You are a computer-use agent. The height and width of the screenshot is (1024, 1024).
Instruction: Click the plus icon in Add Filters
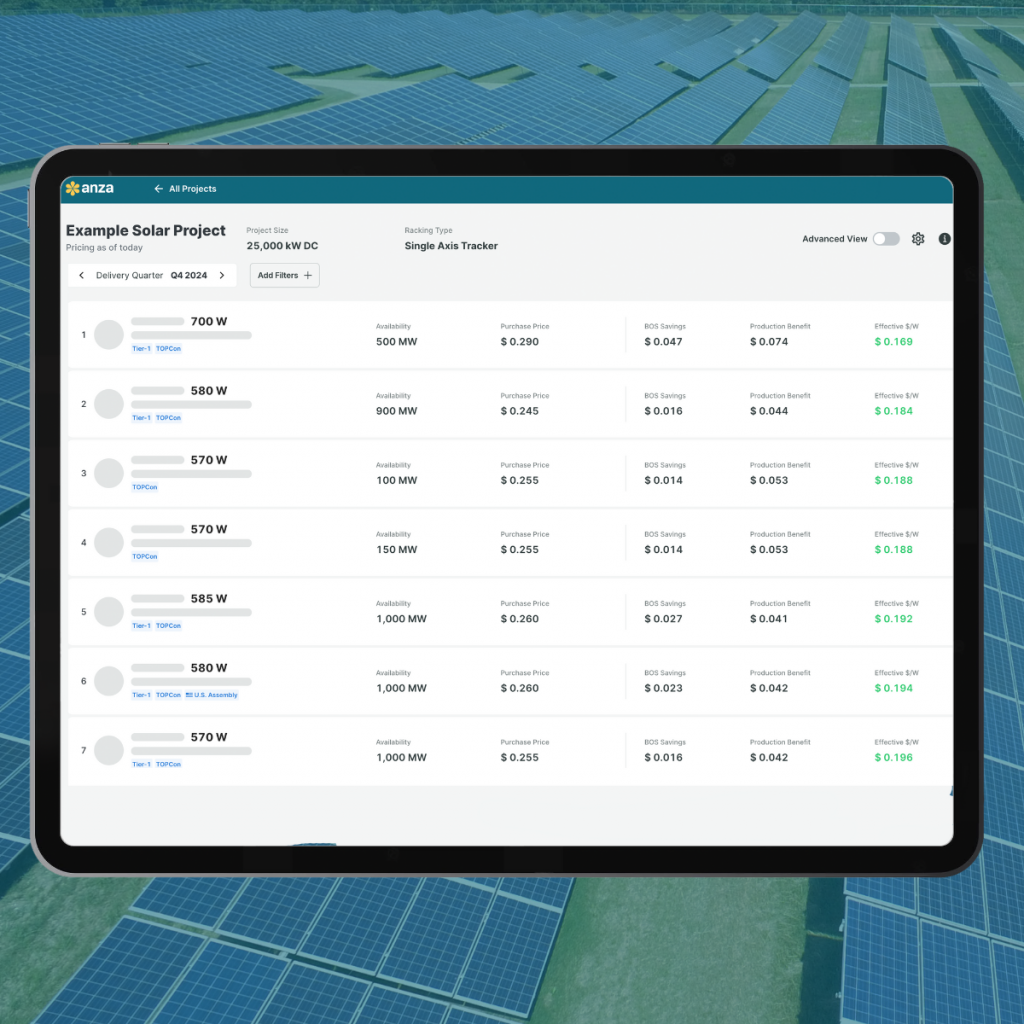[308, 276]
